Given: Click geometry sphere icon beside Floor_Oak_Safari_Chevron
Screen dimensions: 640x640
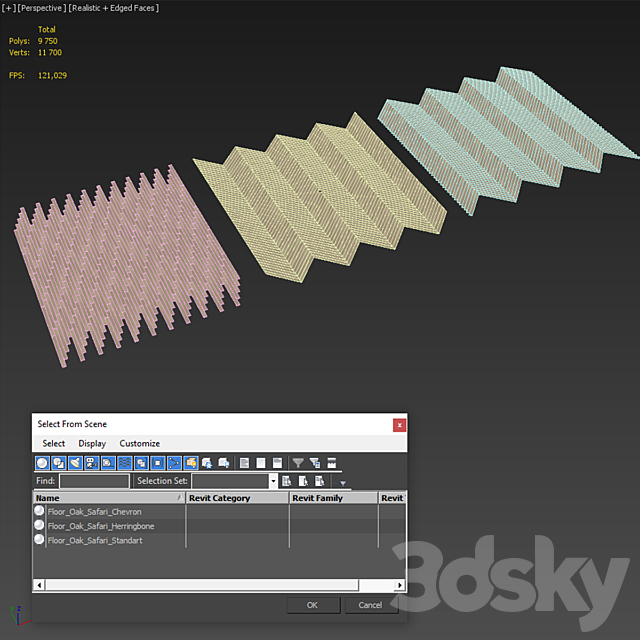Looking at the screenshot, I should pyautogui.click(x=39, y=511).
